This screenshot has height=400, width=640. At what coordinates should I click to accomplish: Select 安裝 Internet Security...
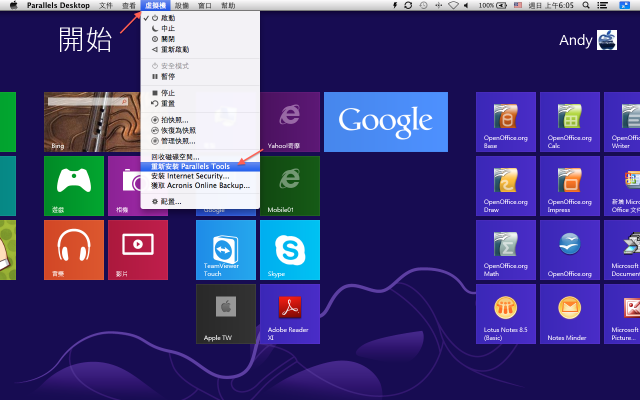point(200,176)
